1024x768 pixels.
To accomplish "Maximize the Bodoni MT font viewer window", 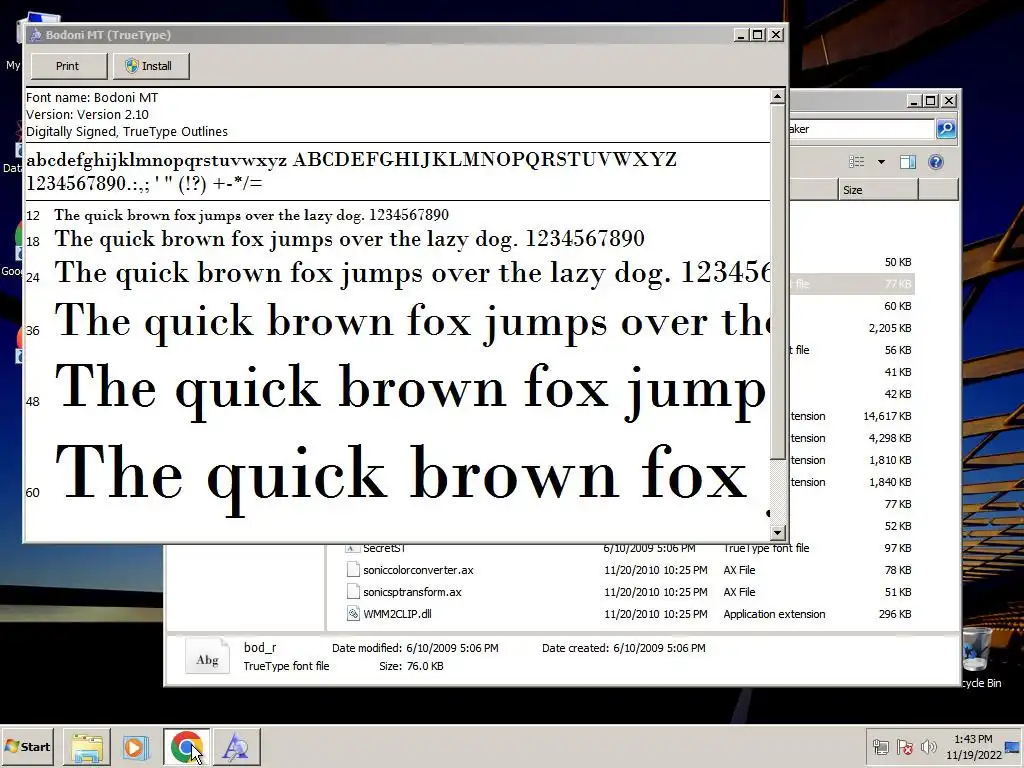I will (x=758, y=35).
